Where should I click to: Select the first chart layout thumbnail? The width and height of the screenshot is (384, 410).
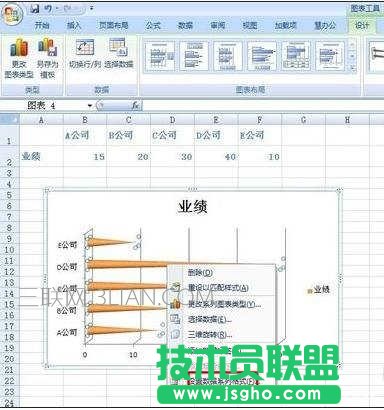click(x=160, y=56)
